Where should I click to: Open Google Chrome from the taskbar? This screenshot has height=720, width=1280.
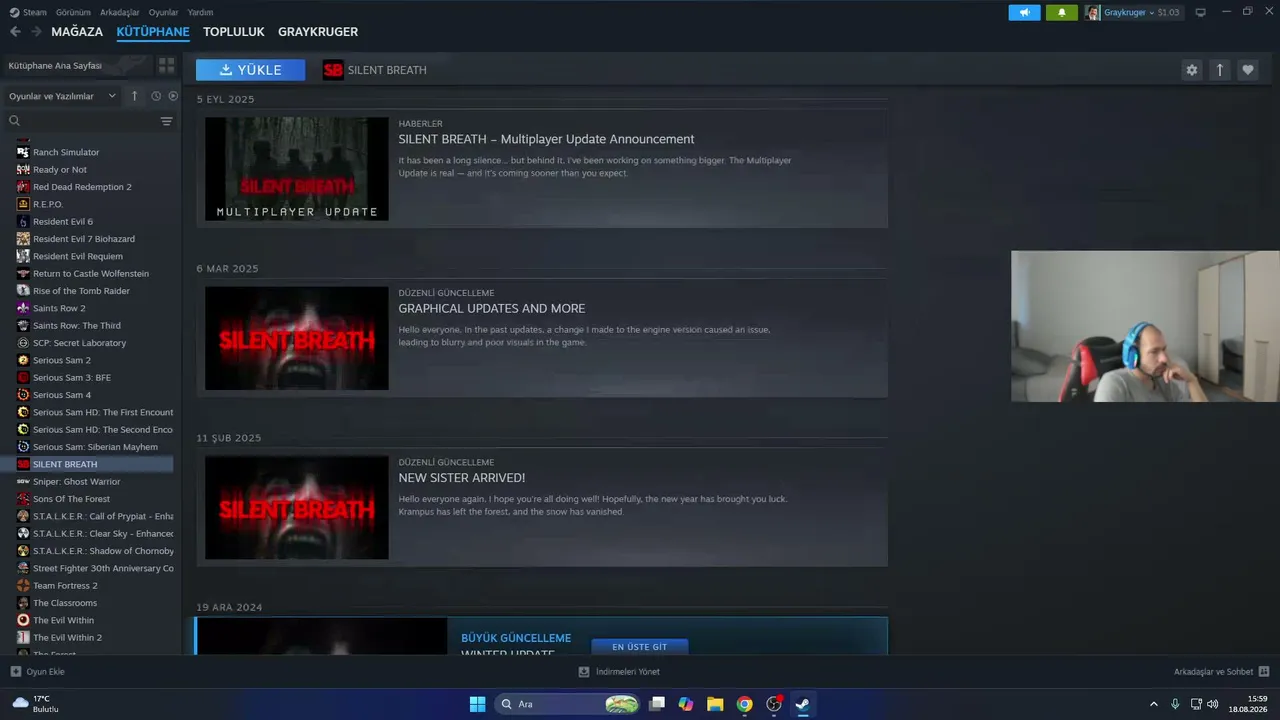(x=744, y=704)
